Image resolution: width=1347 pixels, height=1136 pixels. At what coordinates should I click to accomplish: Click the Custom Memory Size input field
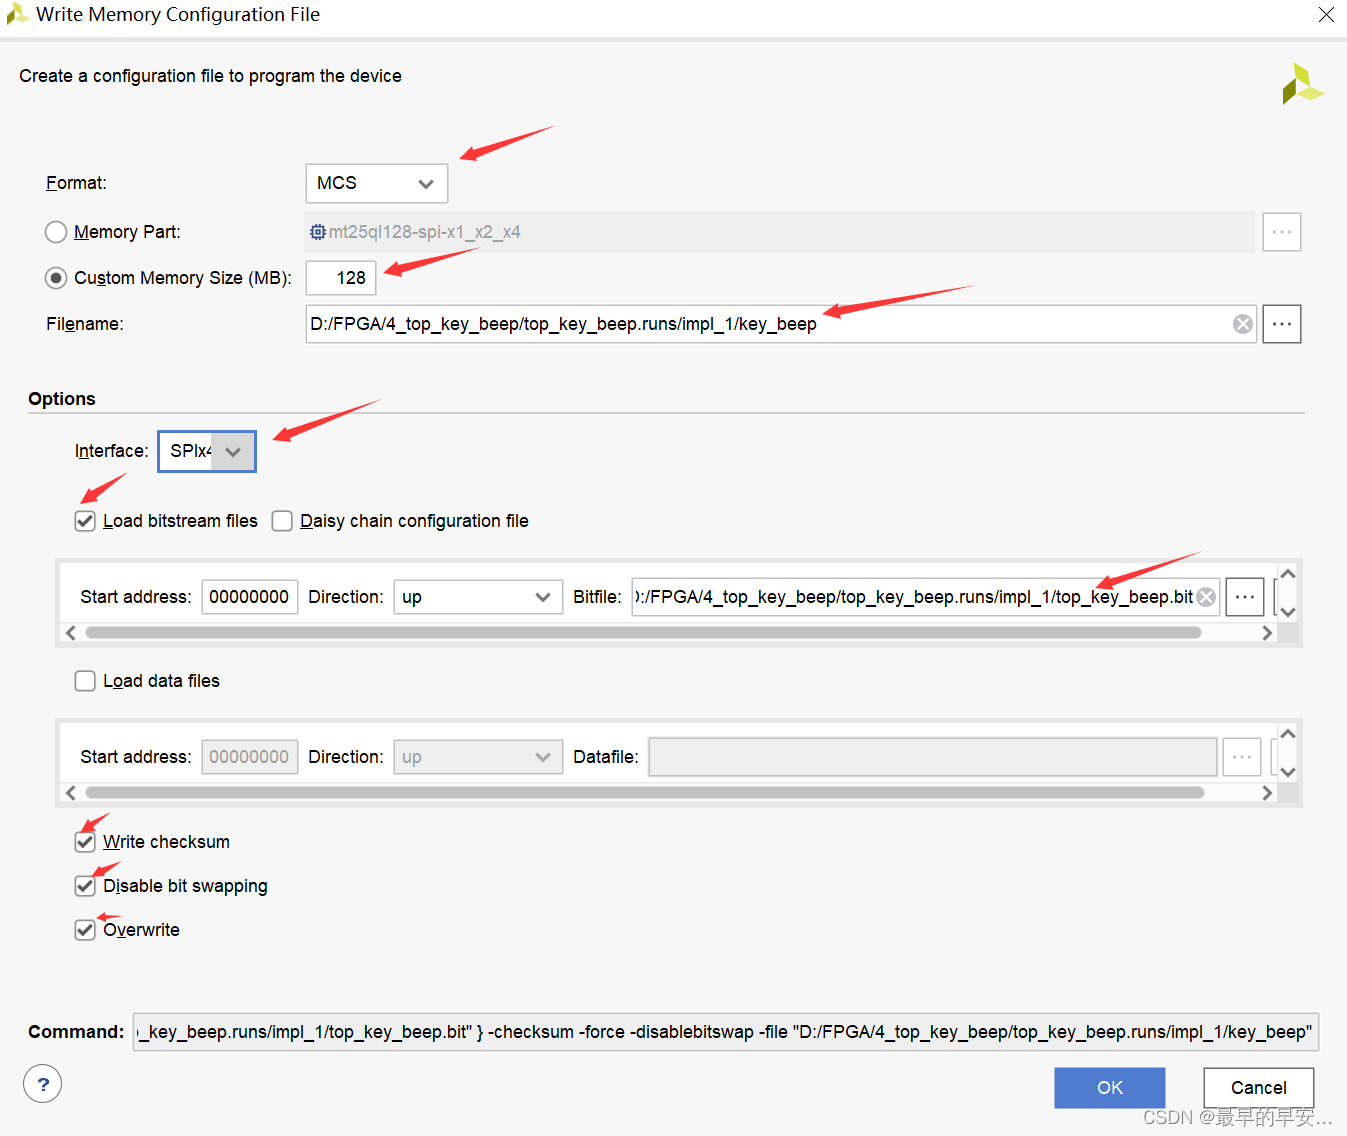point(341,278)
